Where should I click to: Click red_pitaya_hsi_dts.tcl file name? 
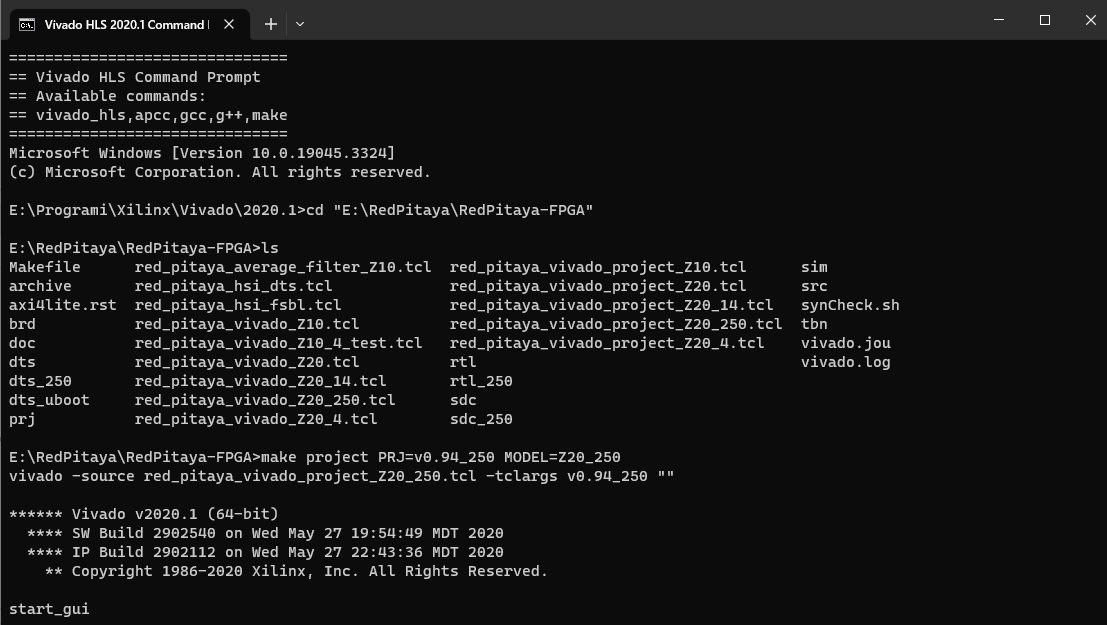pos(234,287)
